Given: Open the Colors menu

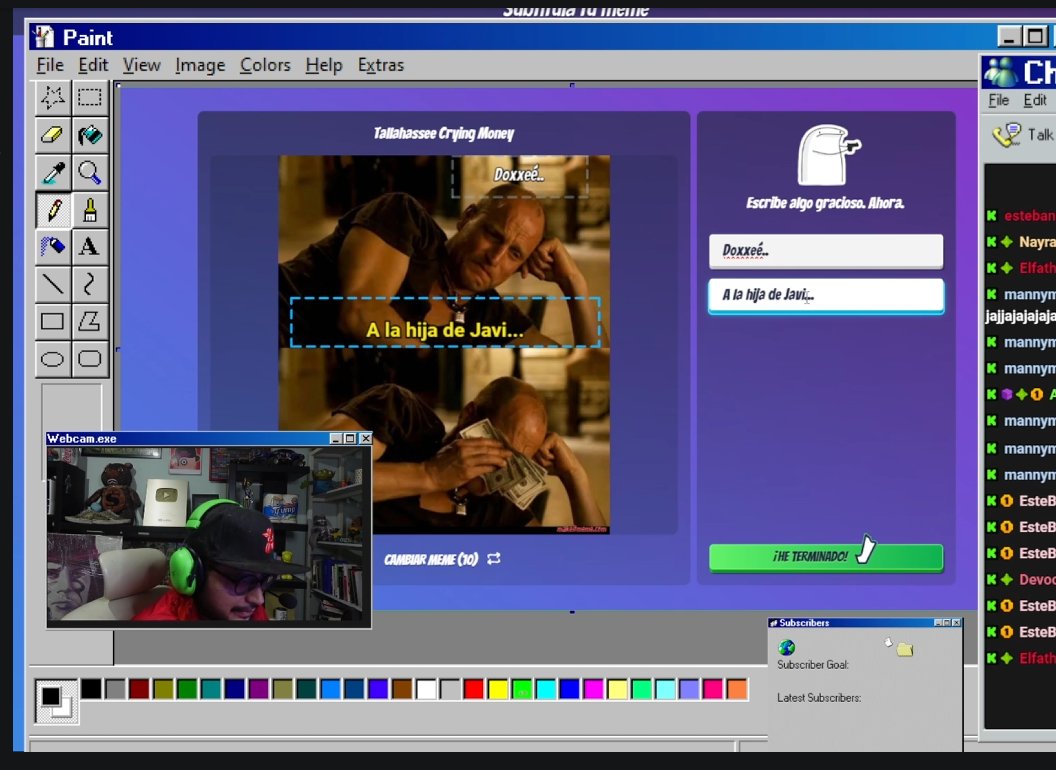Looking at the screenshot, I should [x=265, y=65].
